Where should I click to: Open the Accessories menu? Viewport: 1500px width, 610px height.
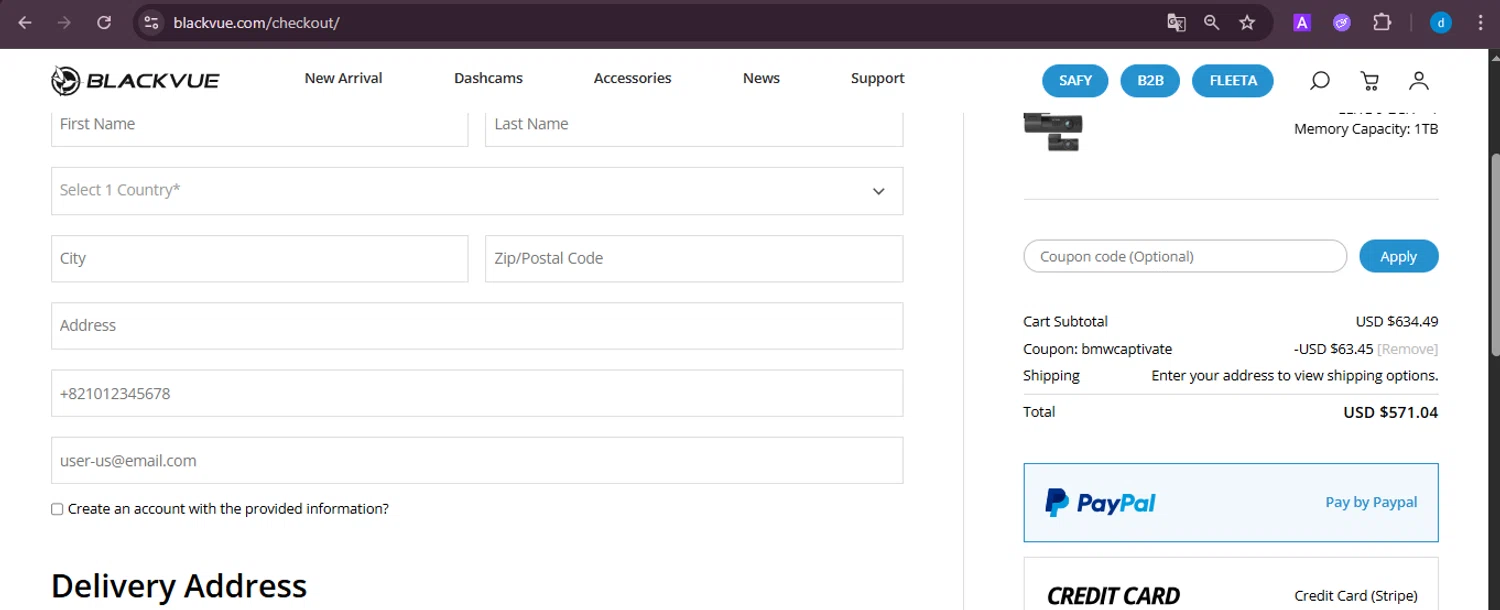point(632,78)
